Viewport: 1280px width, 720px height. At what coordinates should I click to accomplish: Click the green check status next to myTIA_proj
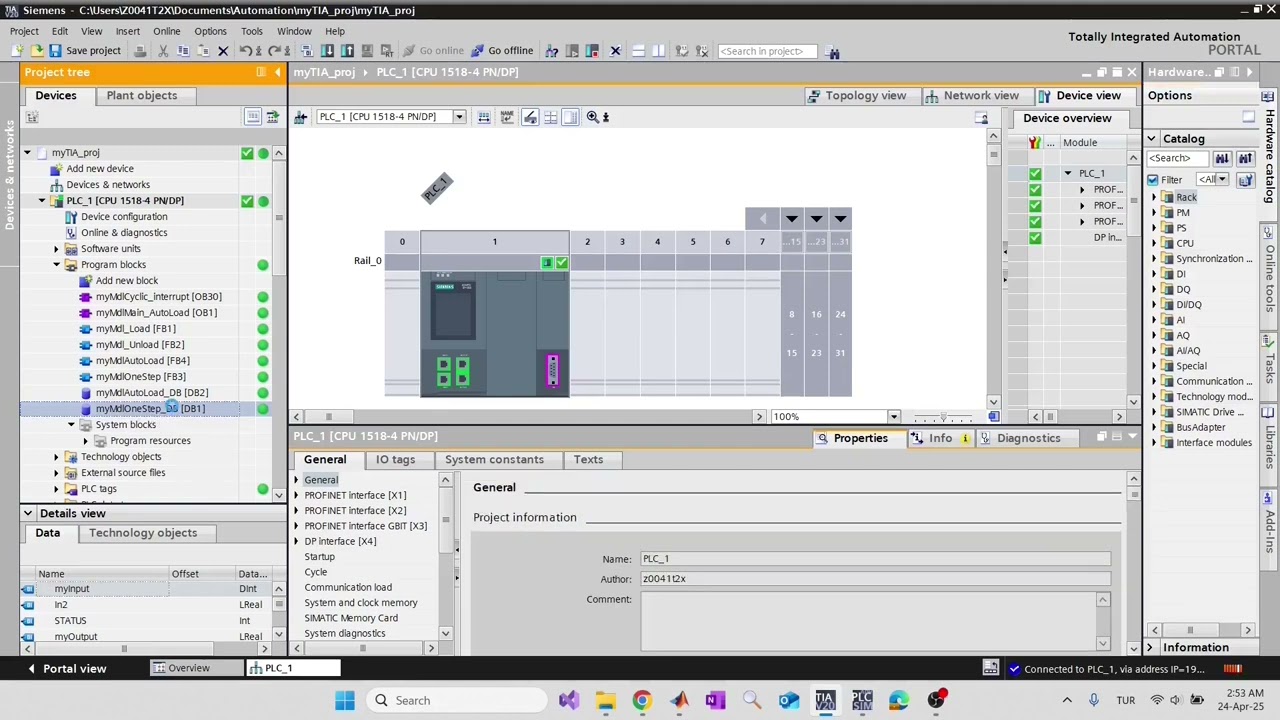tap(247, 153)
